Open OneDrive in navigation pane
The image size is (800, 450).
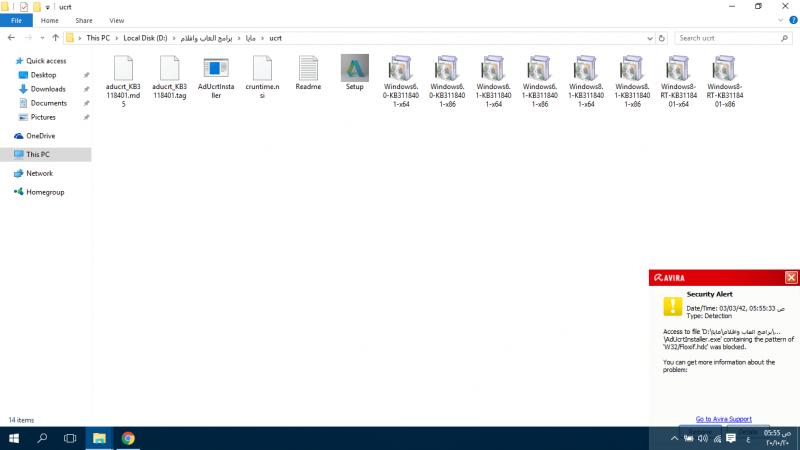40,136
